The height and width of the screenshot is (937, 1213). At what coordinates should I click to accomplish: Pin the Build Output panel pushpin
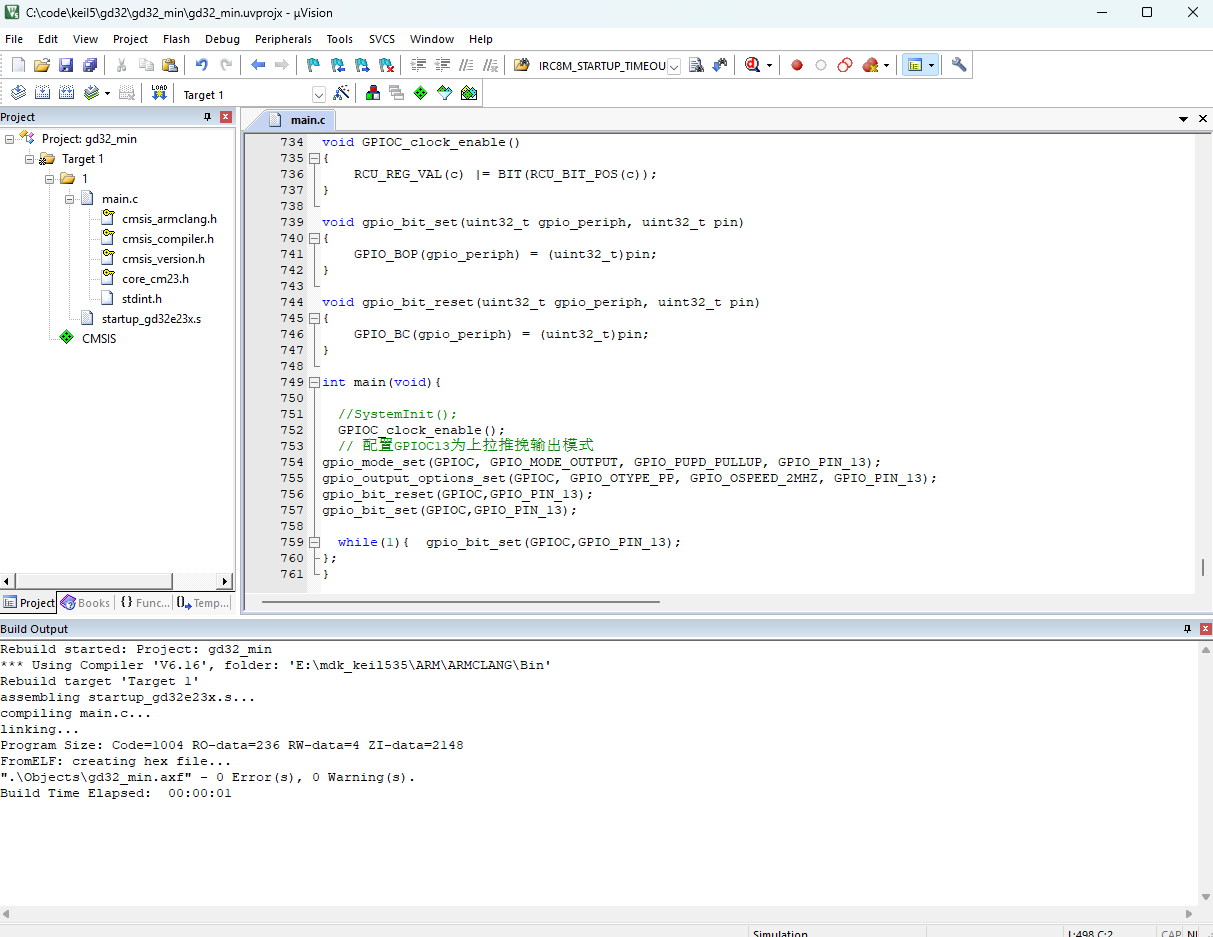coord(1187,629)
